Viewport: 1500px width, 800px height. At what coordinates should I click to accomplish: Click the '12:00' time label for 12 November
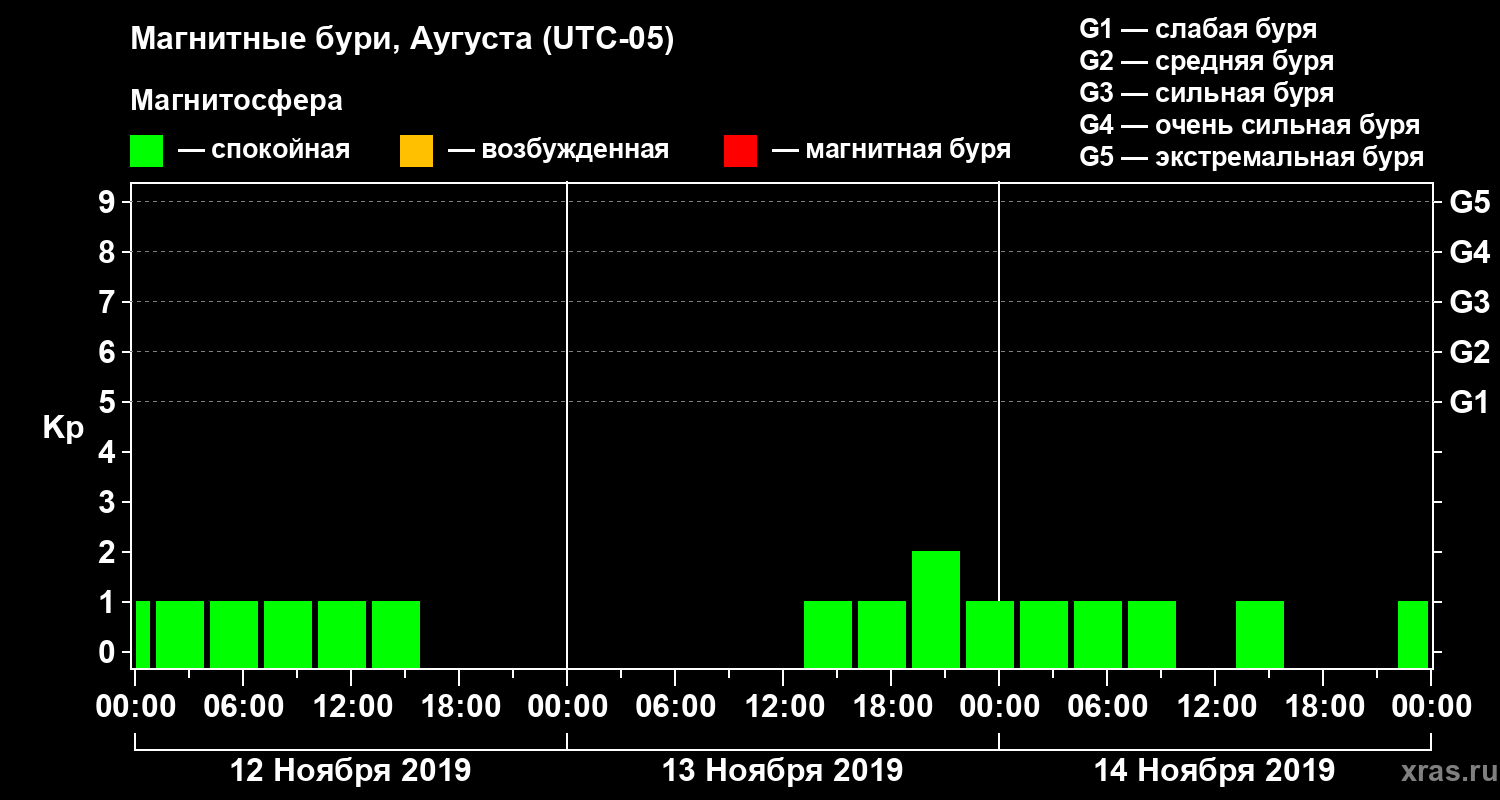coord(351,707)
